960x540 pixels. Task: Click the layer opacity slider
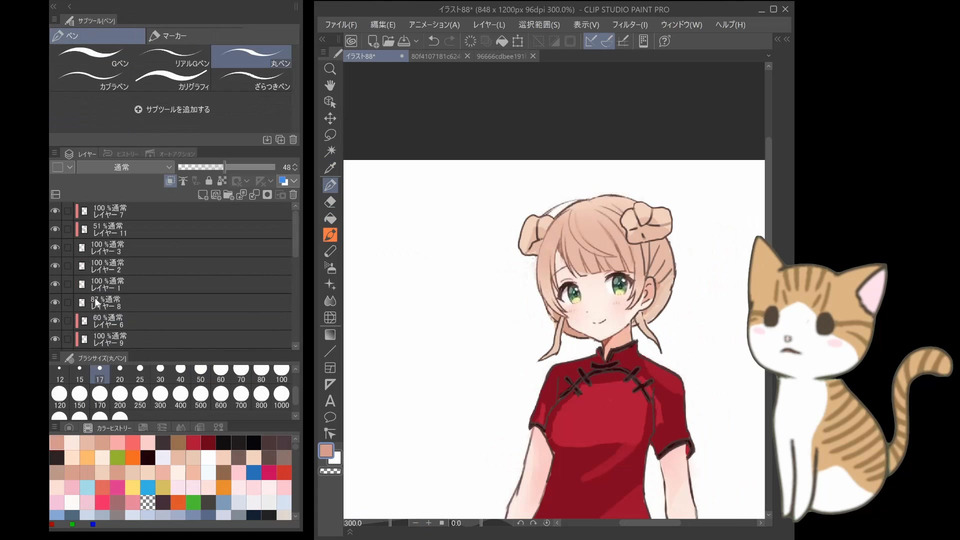pos(226,167)
